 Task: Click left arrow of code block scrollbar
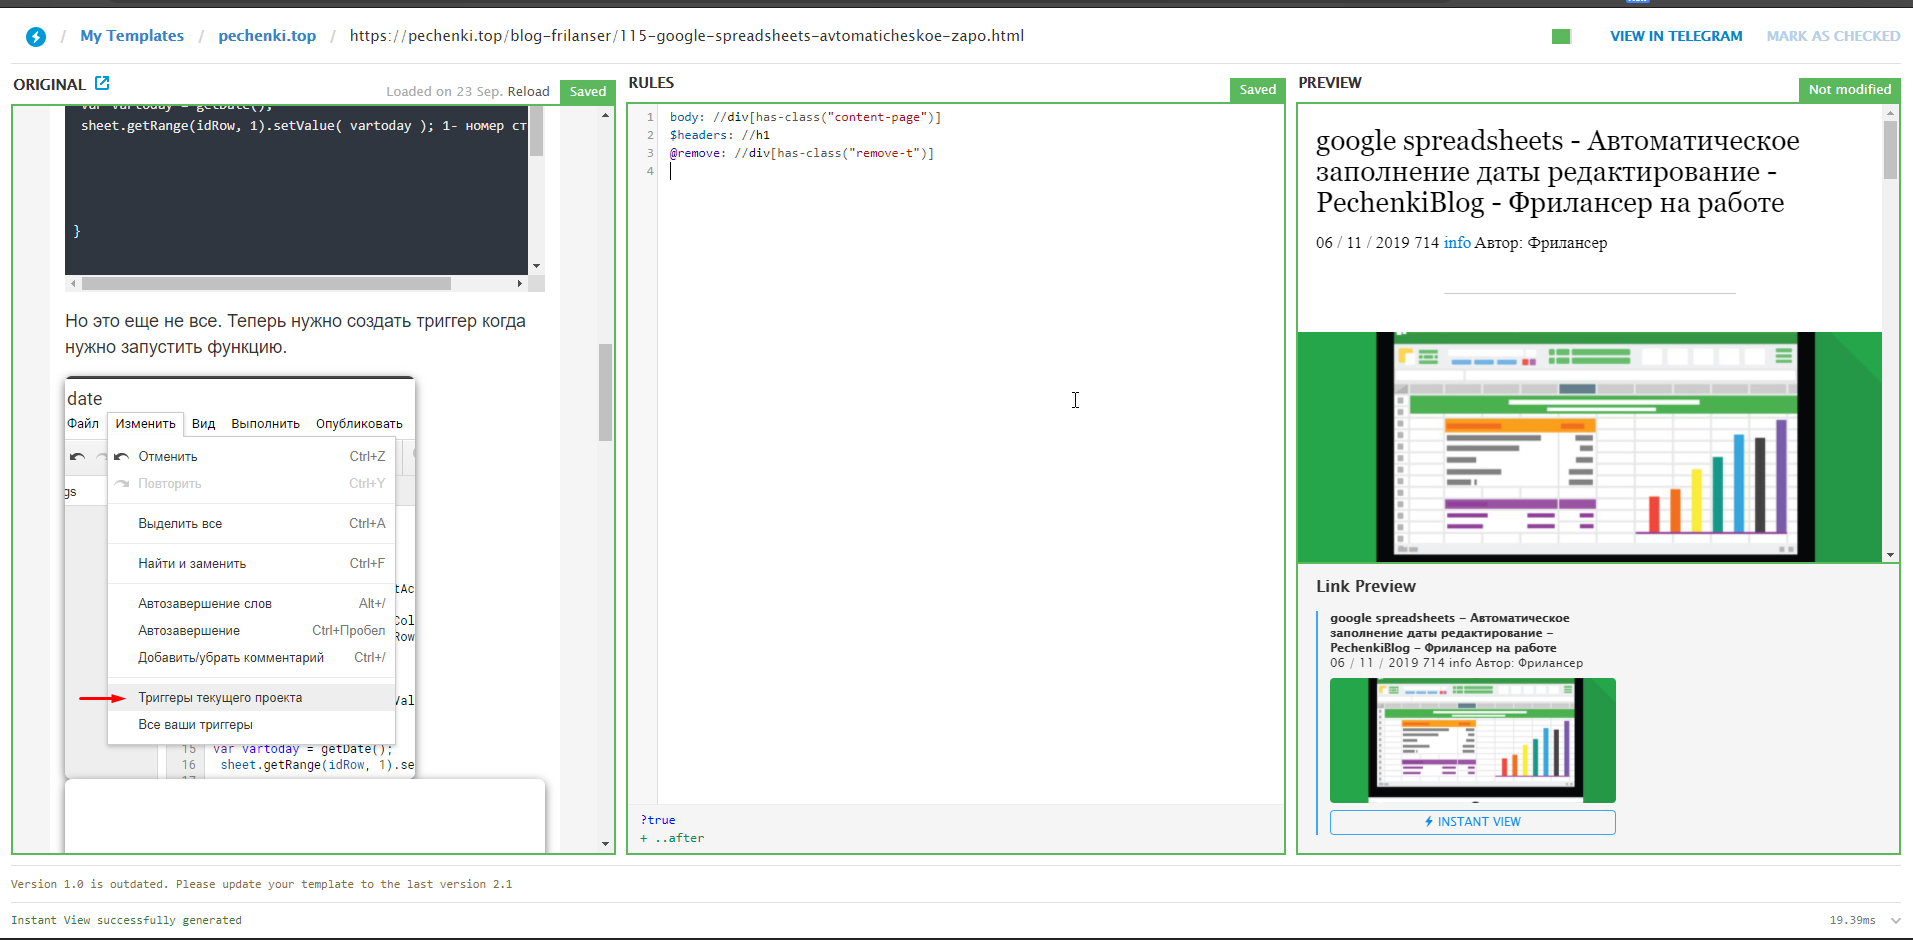click(73, 284)
